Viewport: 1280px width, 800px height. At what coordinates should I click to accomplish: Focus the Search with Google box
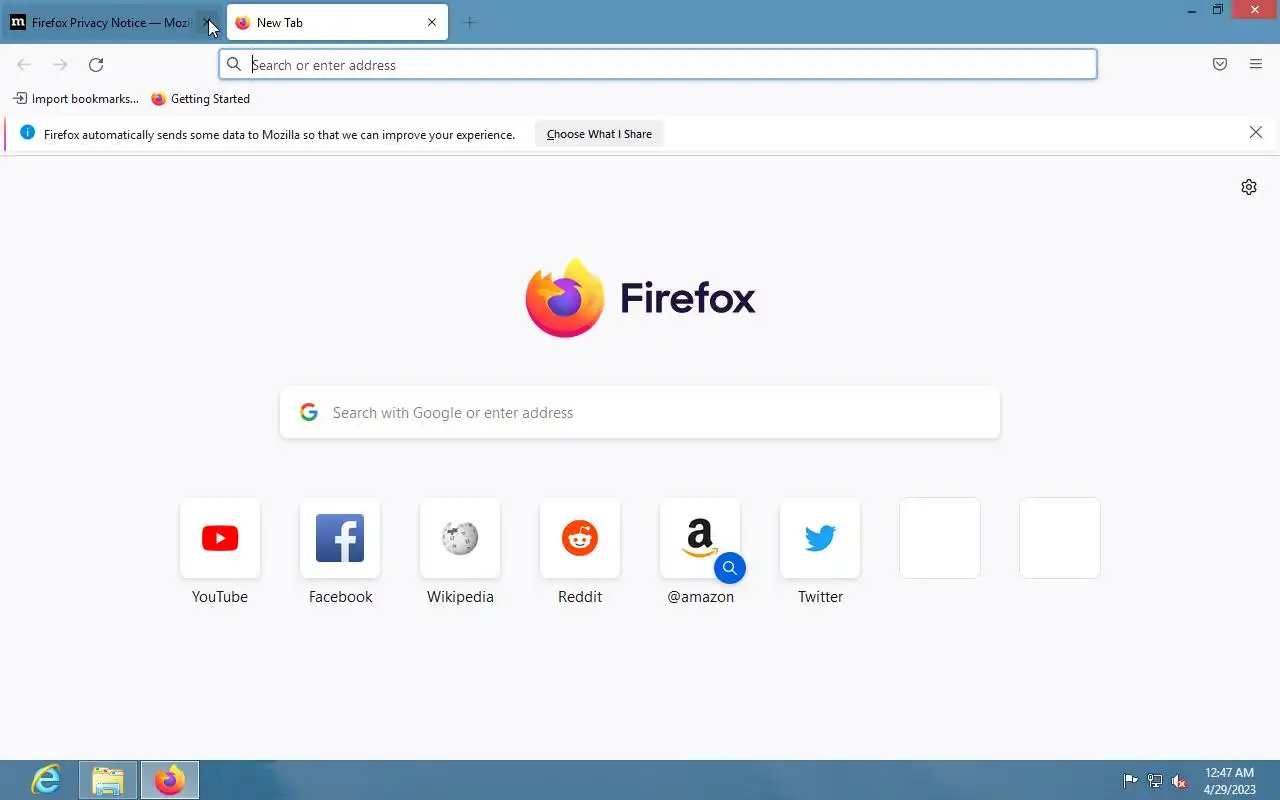tap(640, 412)
